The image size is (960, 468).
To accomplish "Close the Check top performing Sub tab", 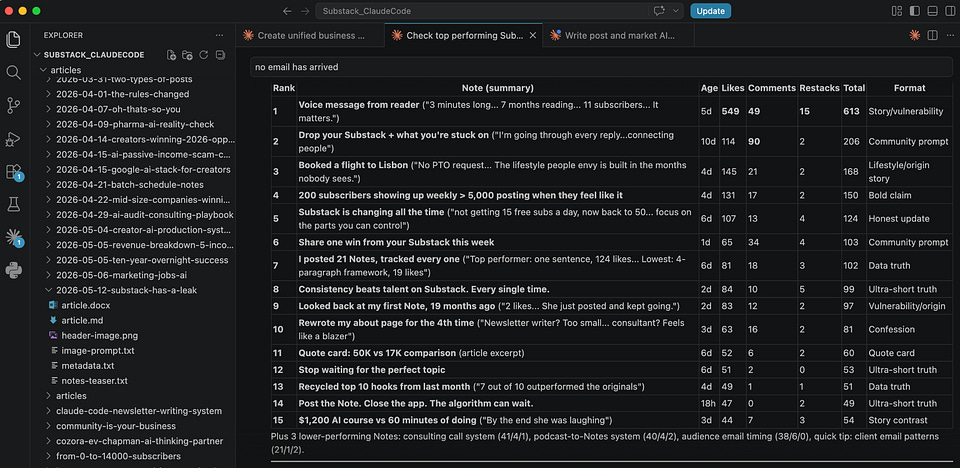I will [x=533, y=36].
